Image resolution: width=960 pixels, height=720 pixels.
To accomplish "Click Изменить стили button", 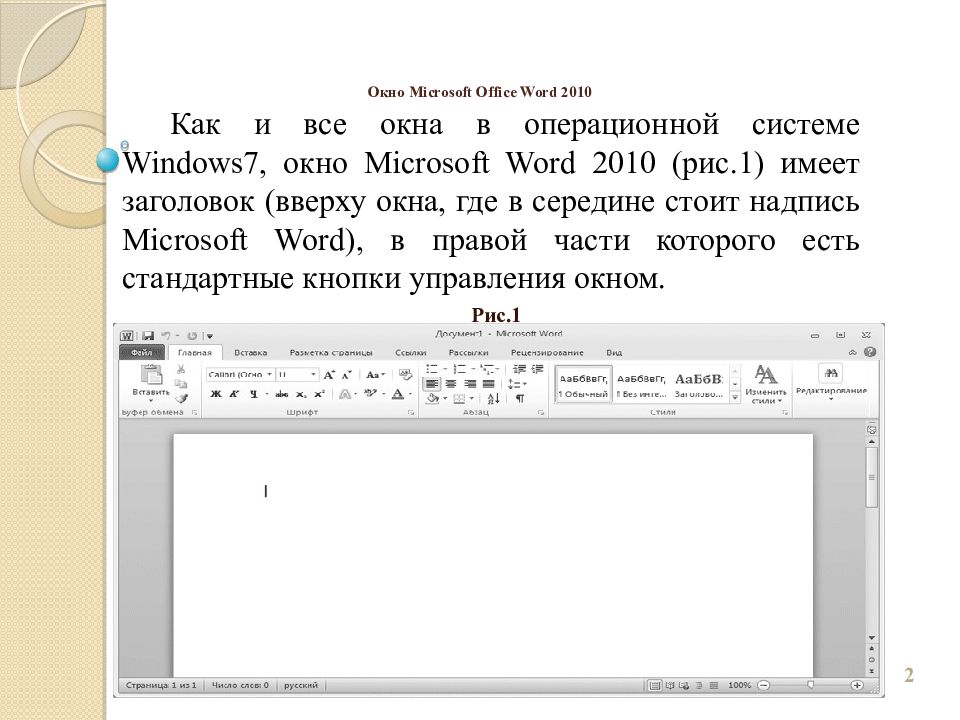I will [765, 384].
